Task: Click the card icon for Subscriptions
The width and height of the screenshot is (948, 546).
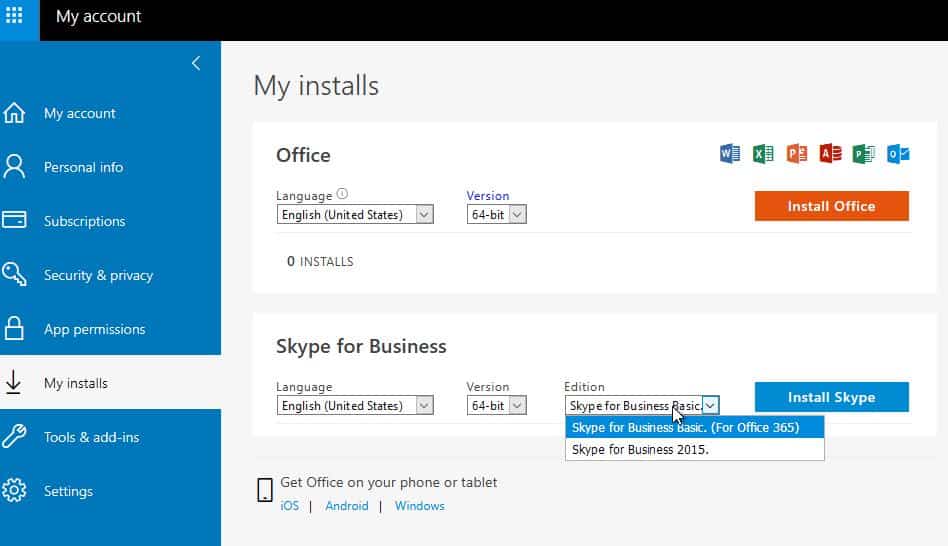Action: [14, 219]
